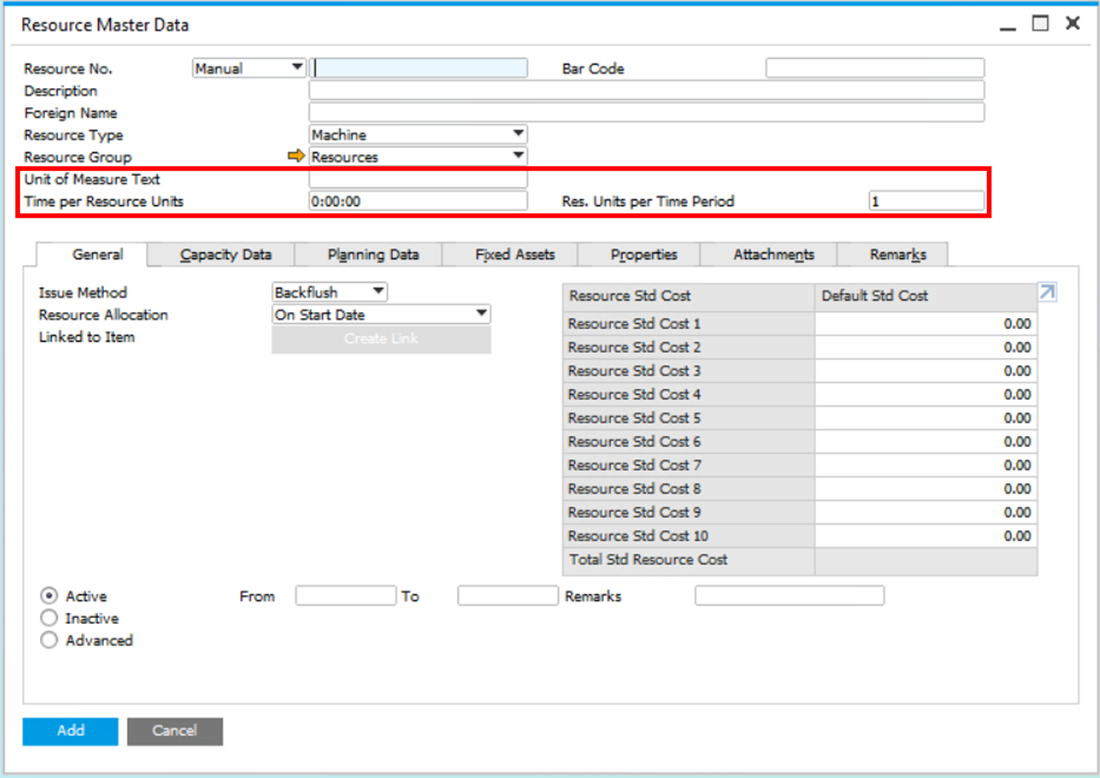Open the Resource Allocation On Start Date dropdown
The image size is (1100, 778).
(x=381, y=314)
